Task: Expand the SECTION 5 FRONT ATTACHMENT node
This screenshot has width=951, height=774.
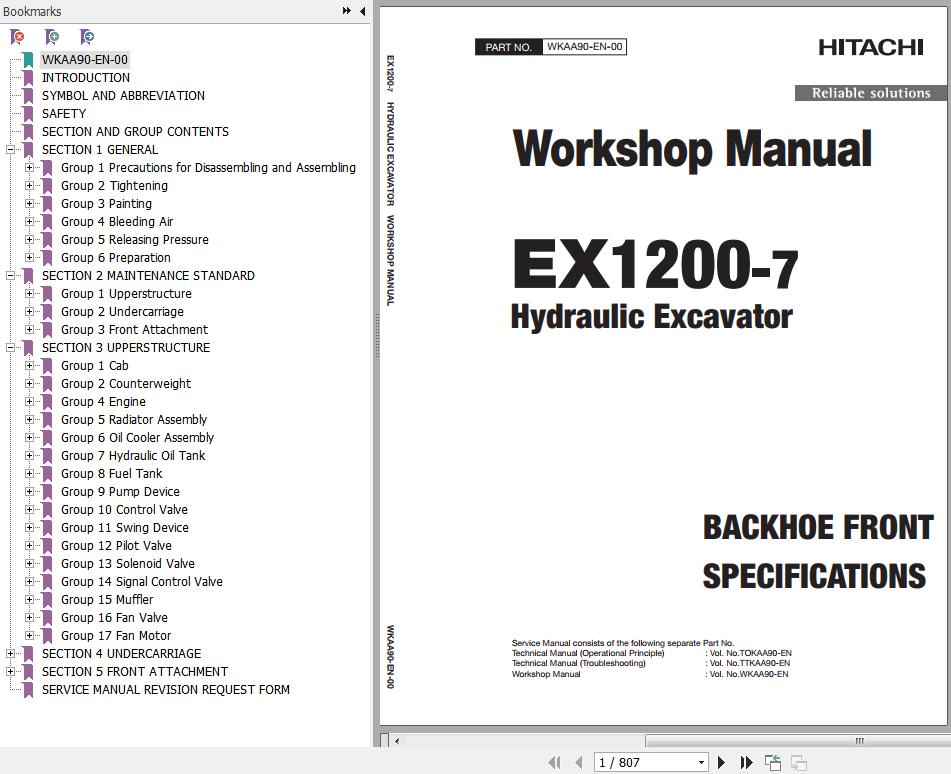Action: (x=10, y=672)
